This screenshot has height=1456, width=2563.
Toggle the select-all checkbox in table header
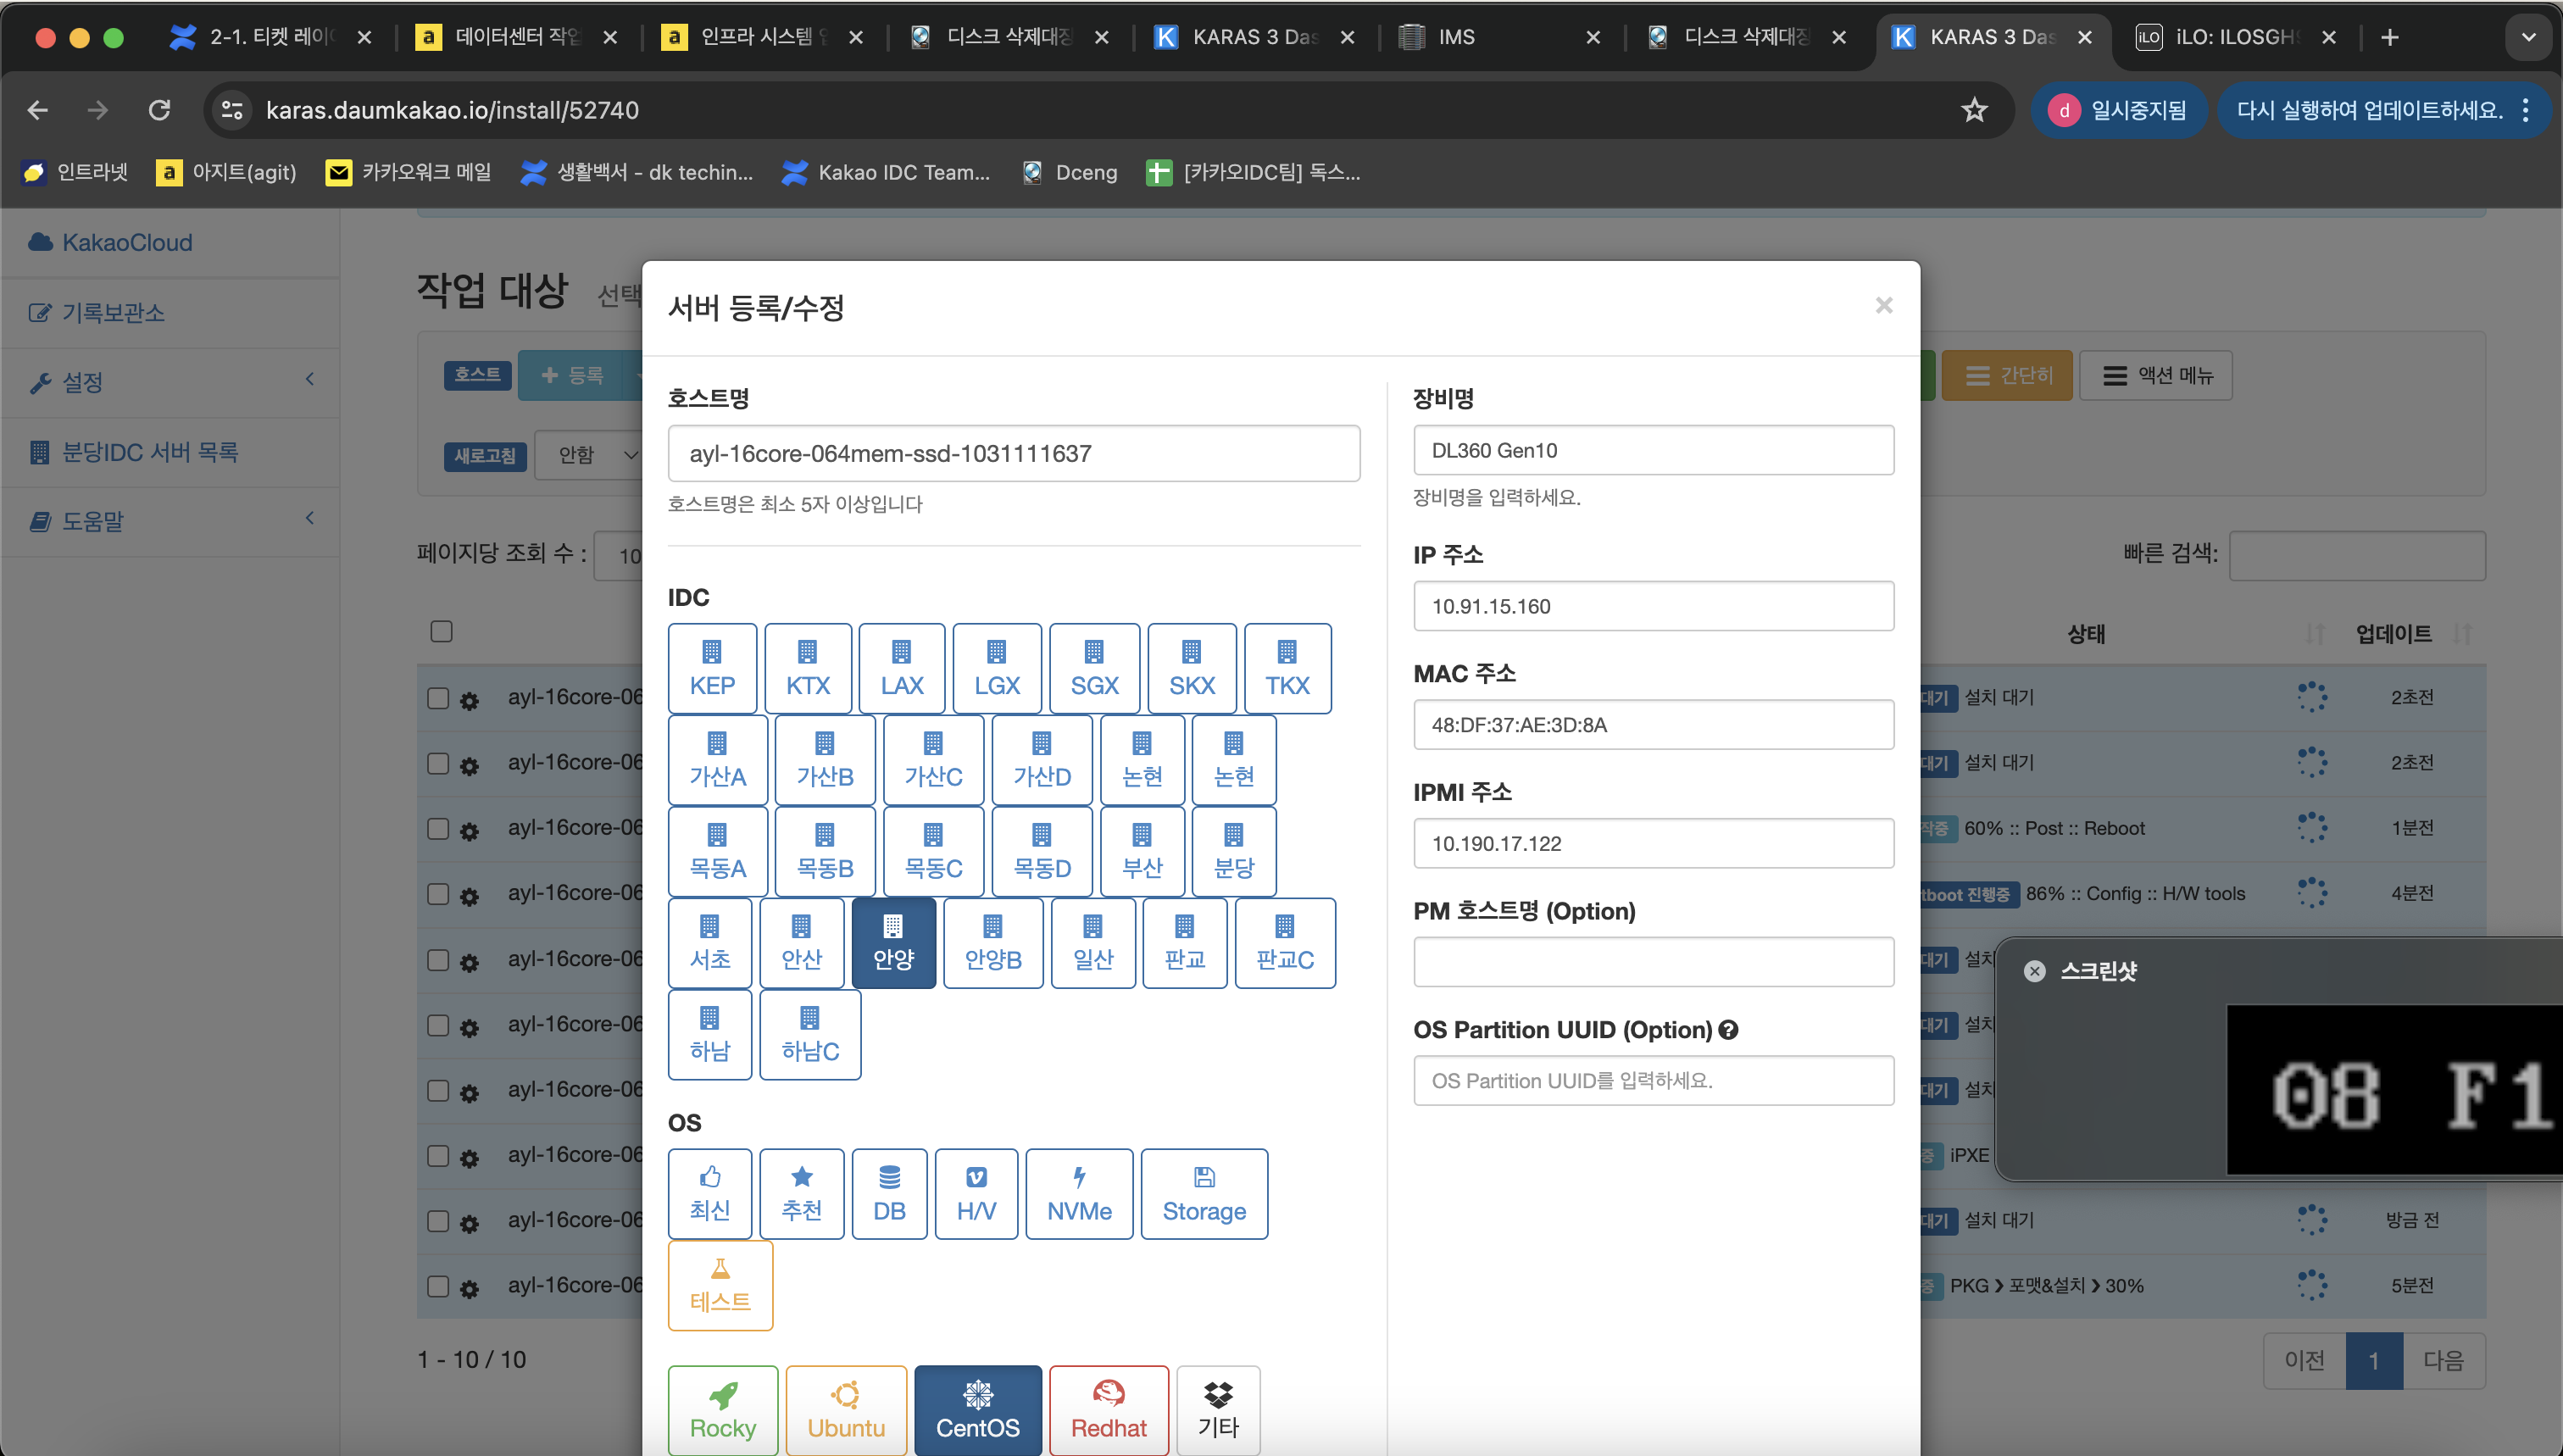click(441, 632)
